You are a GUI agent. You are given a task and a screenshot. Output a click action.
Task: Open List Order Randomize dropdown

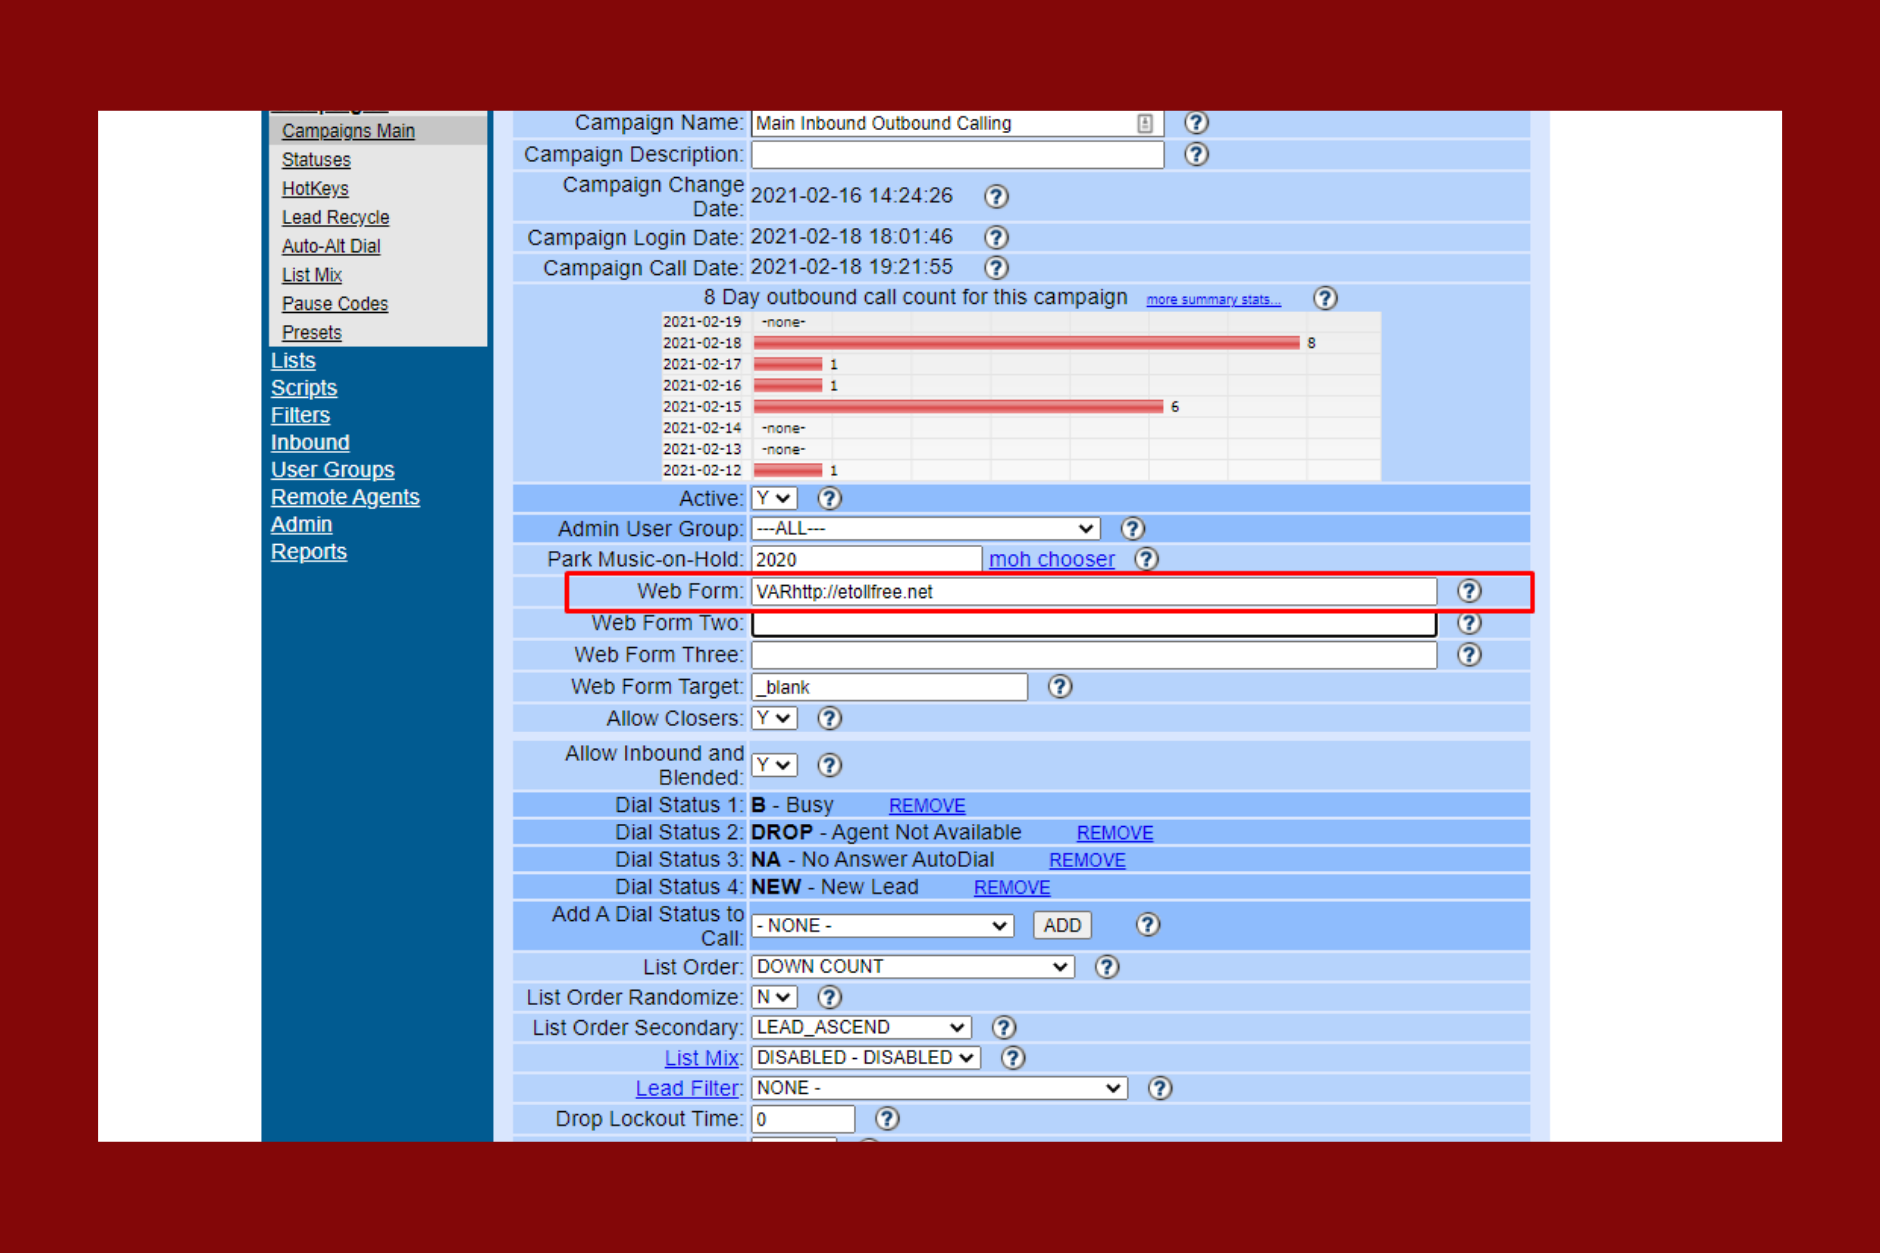tap(774, 997)
